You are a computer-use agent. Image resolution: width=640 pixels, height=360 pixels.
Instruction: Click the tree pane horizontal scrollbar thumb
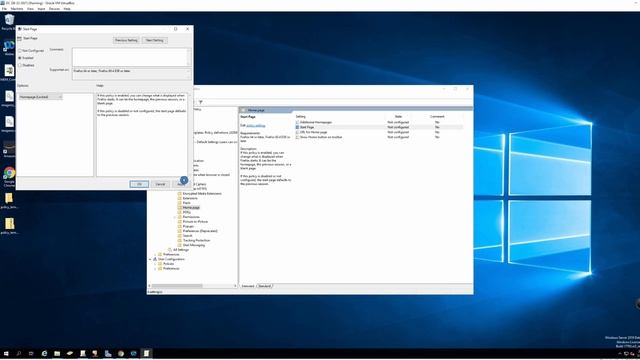click(177, 286)
